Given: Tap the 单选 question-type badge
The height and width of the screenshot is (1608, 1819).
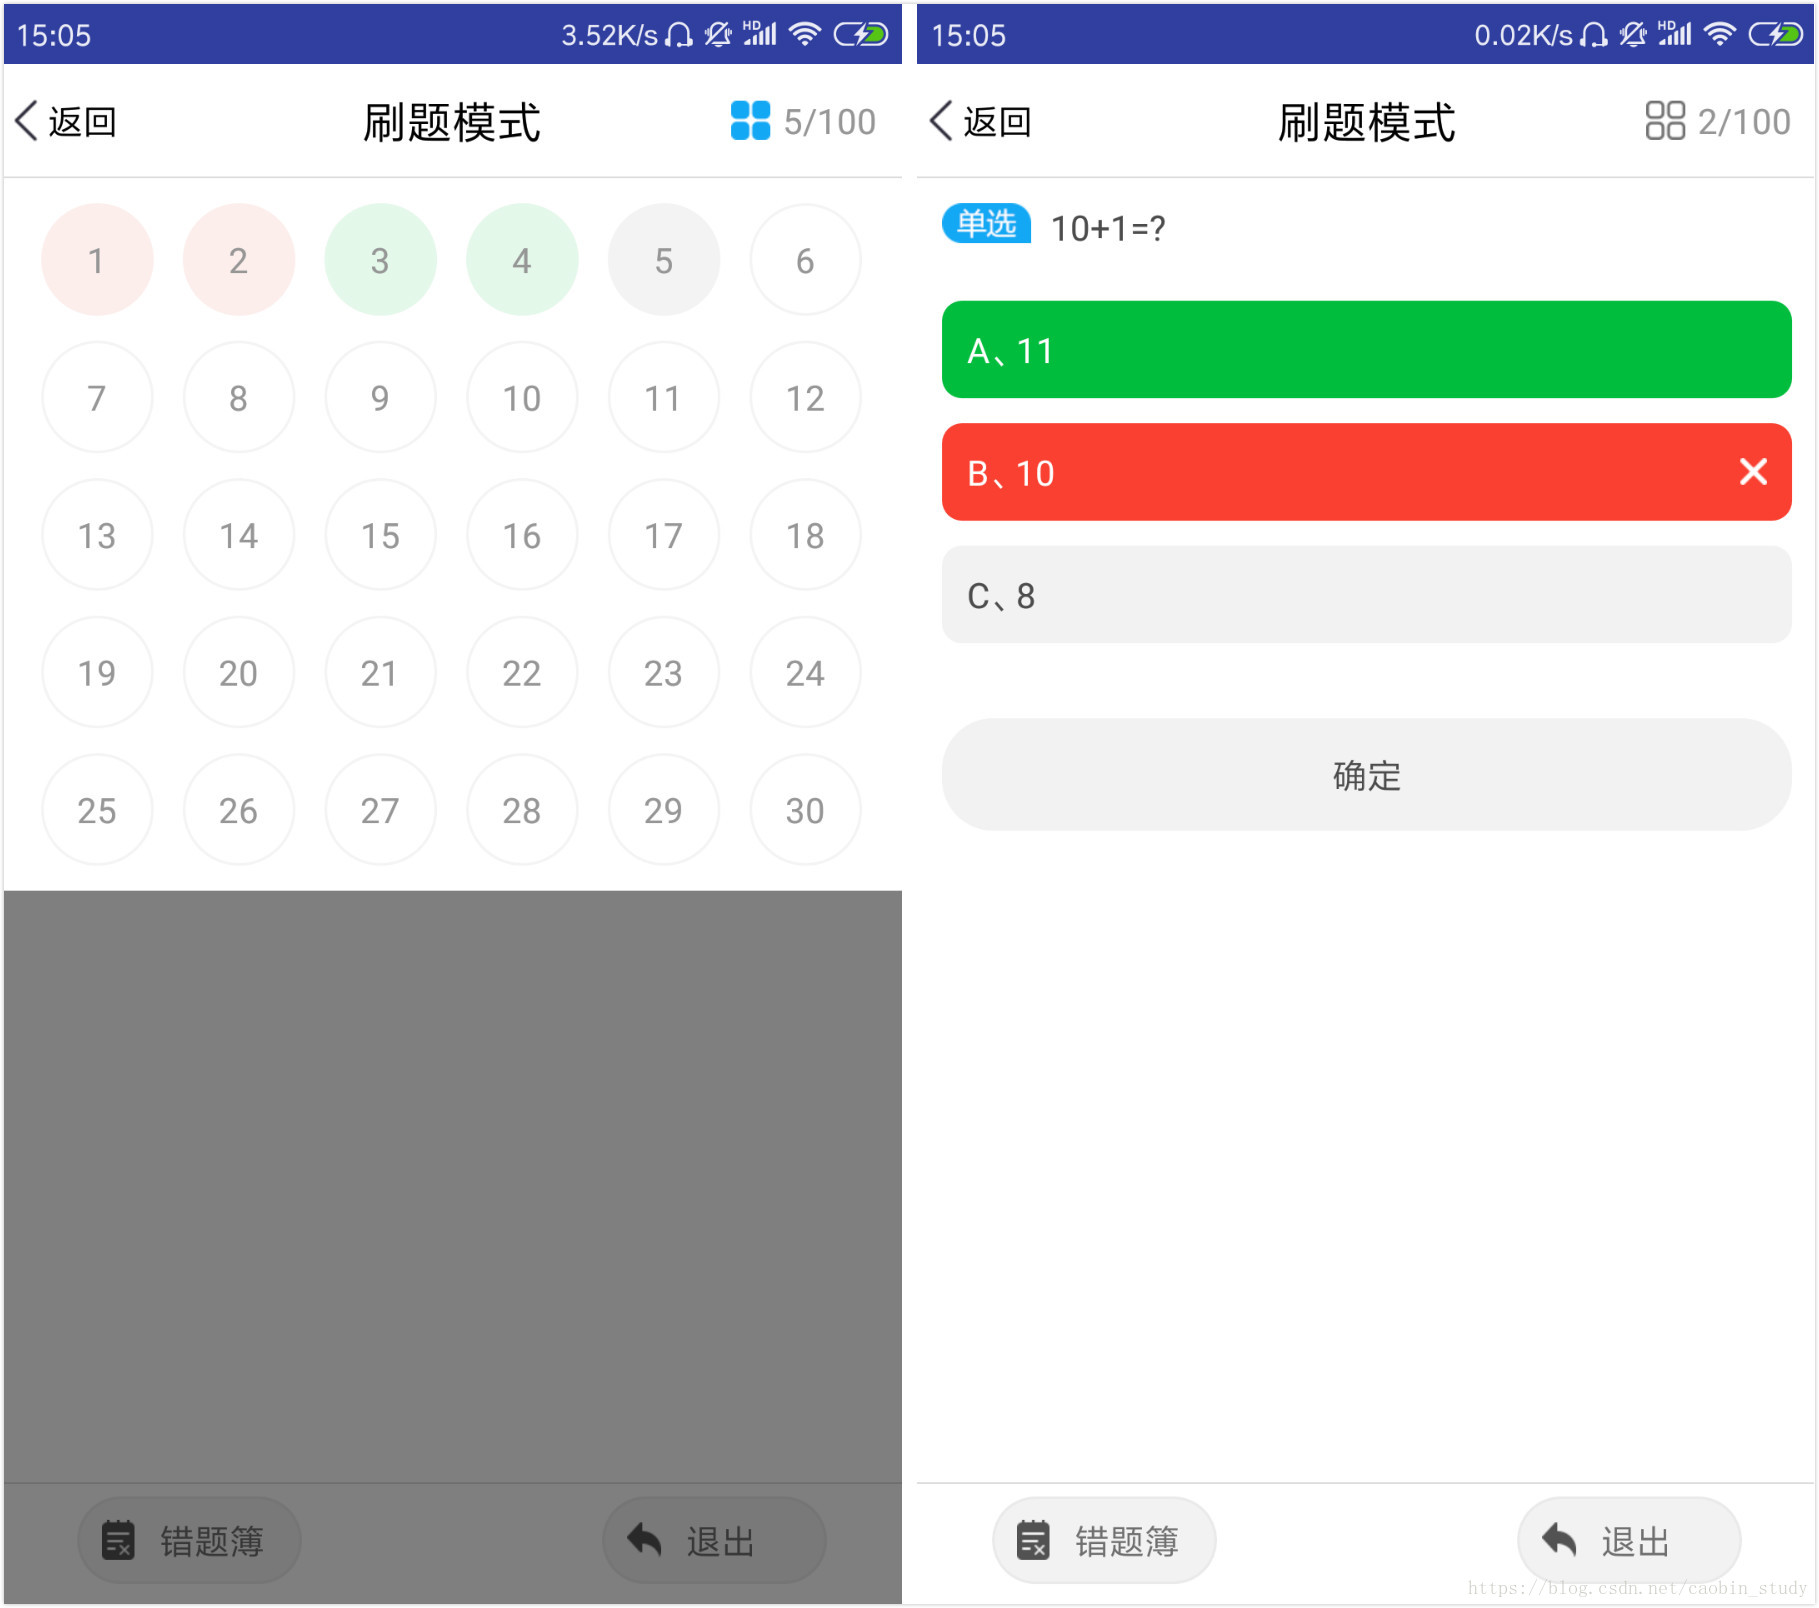Looking at the screenshot, I should 986,224.
